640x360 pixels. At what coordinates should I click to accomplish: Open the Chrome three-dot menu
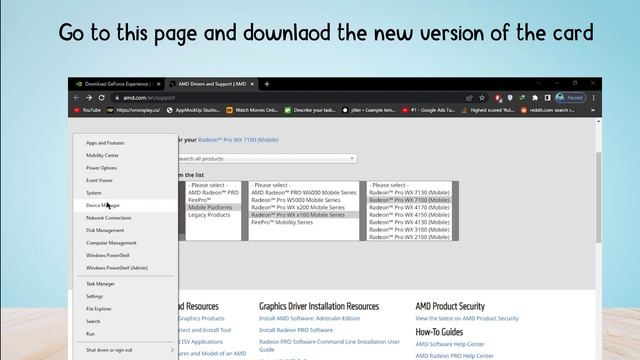coord(593,98)
